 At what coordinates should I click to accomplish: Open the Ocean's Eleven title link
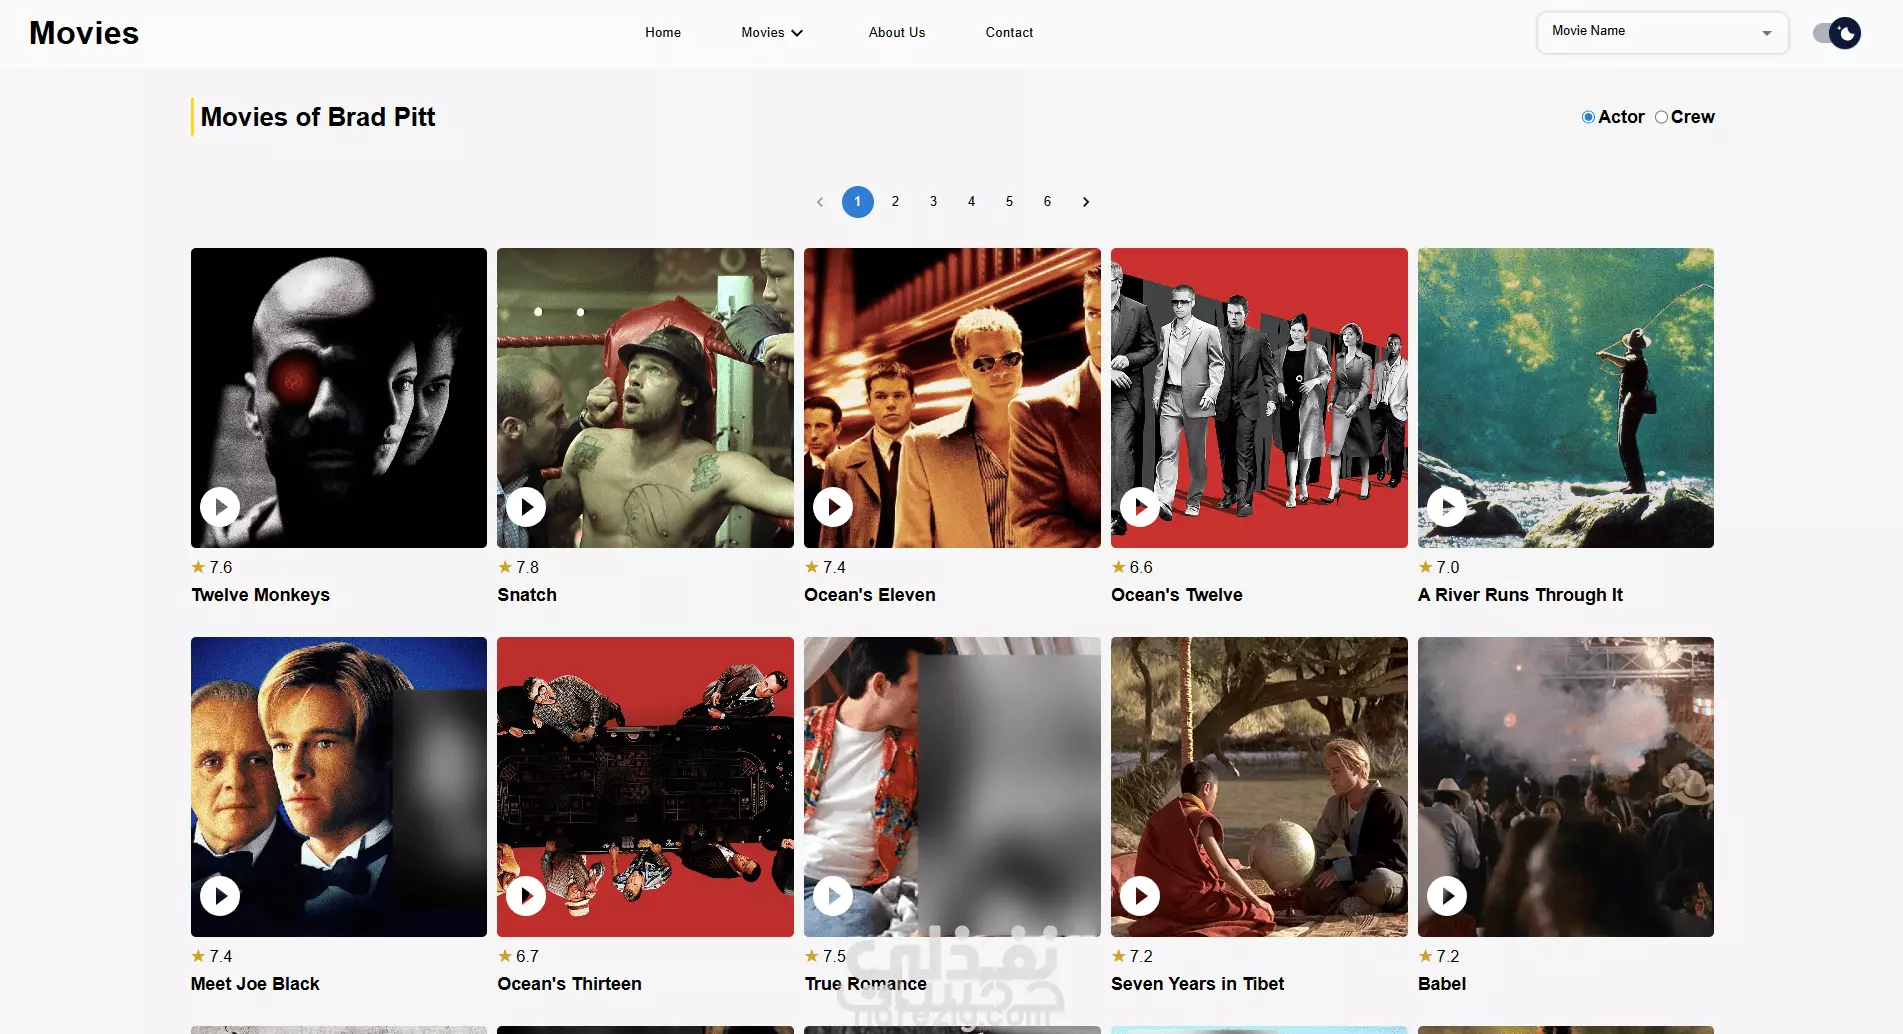(x=870, y=595)
